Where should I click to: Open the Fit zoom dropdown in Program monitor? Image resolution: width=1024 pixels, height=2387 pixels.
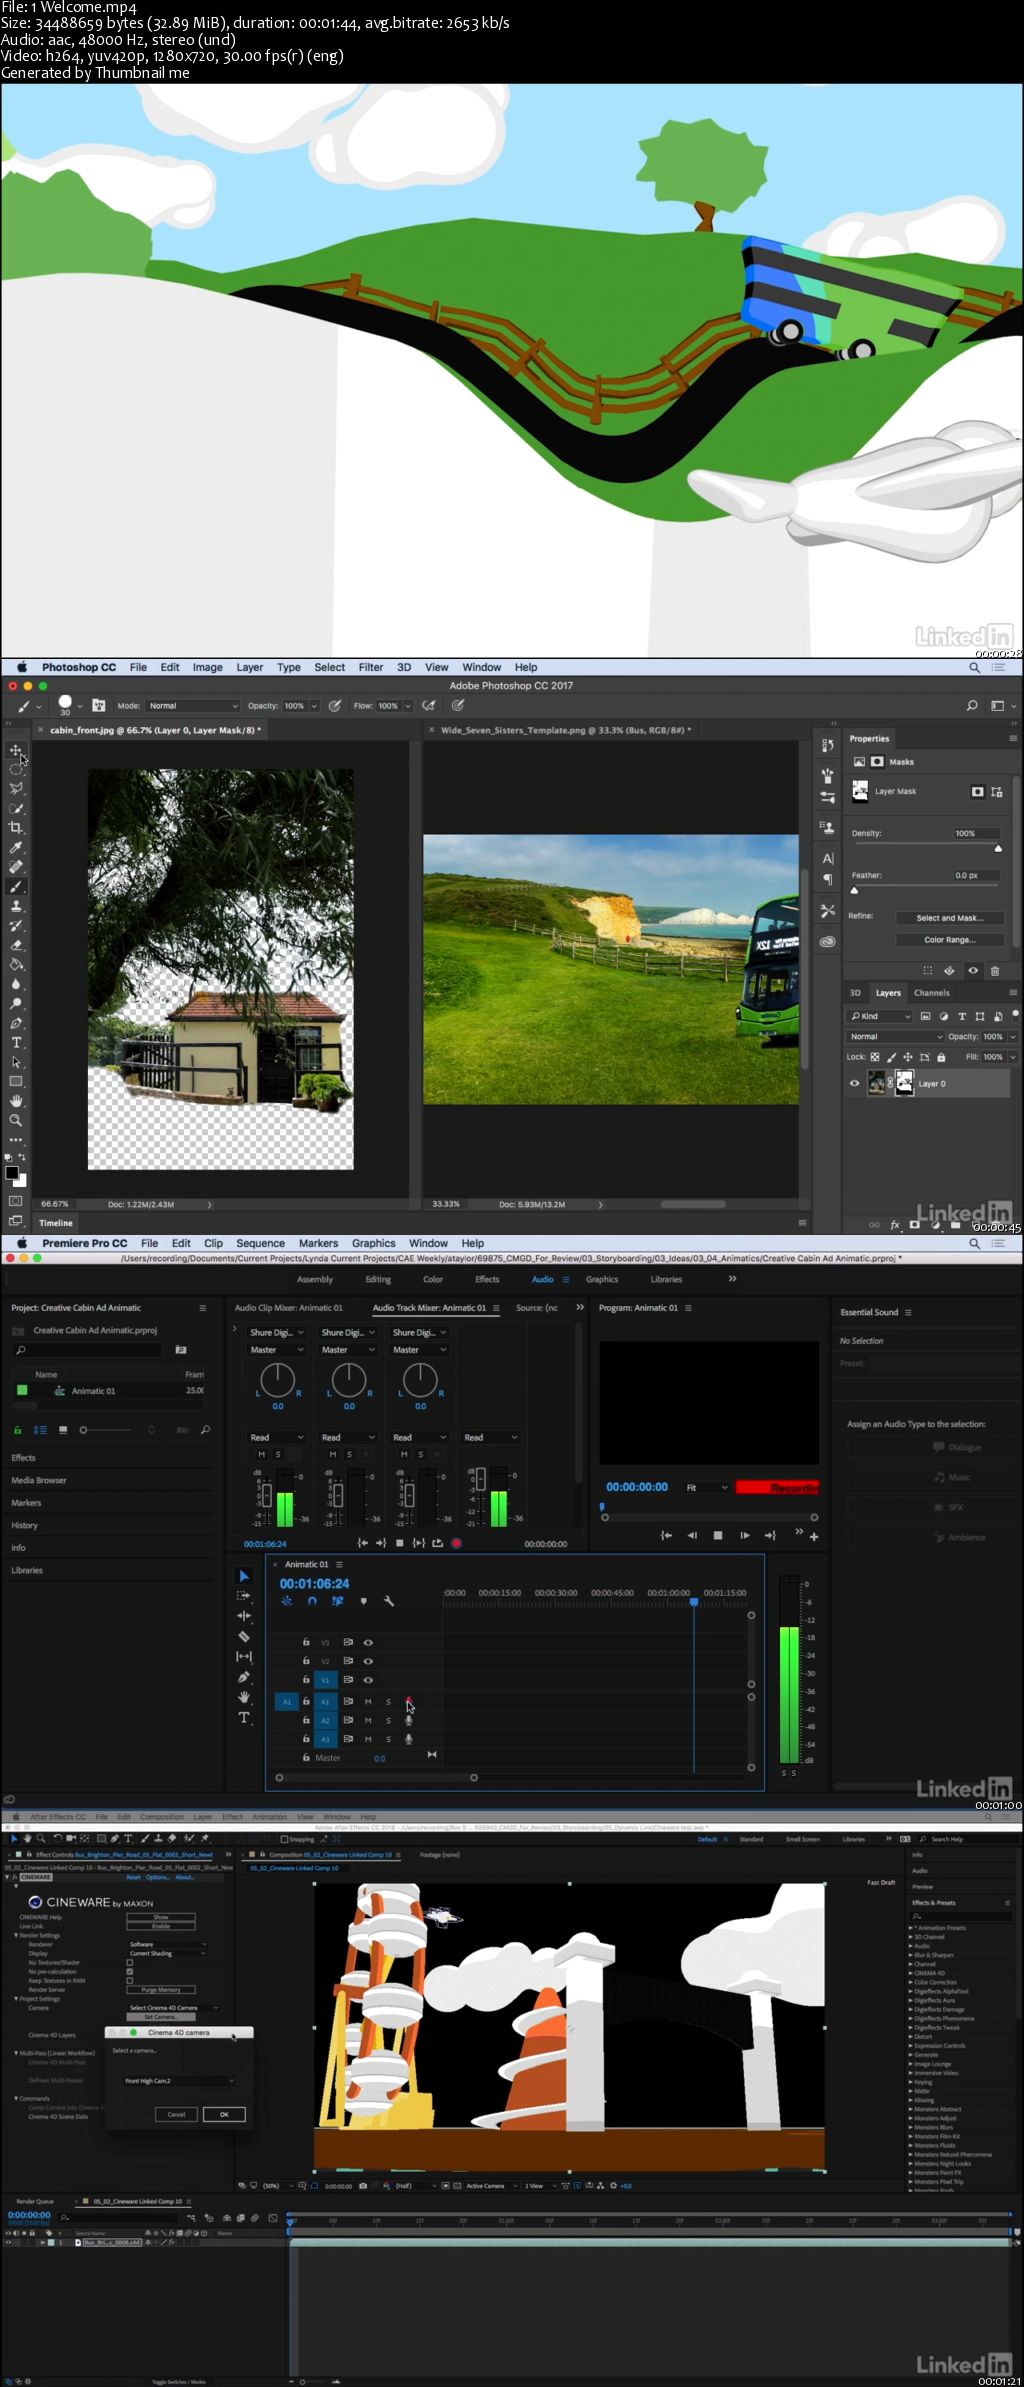(707, 1487)
